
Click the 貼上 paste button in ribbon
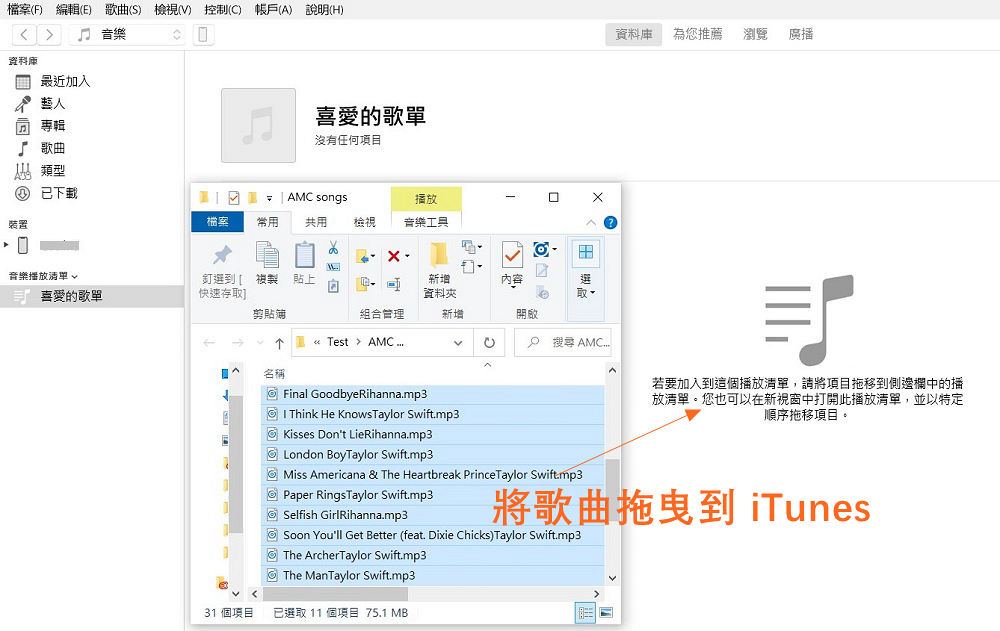click(x=304, y=263)
